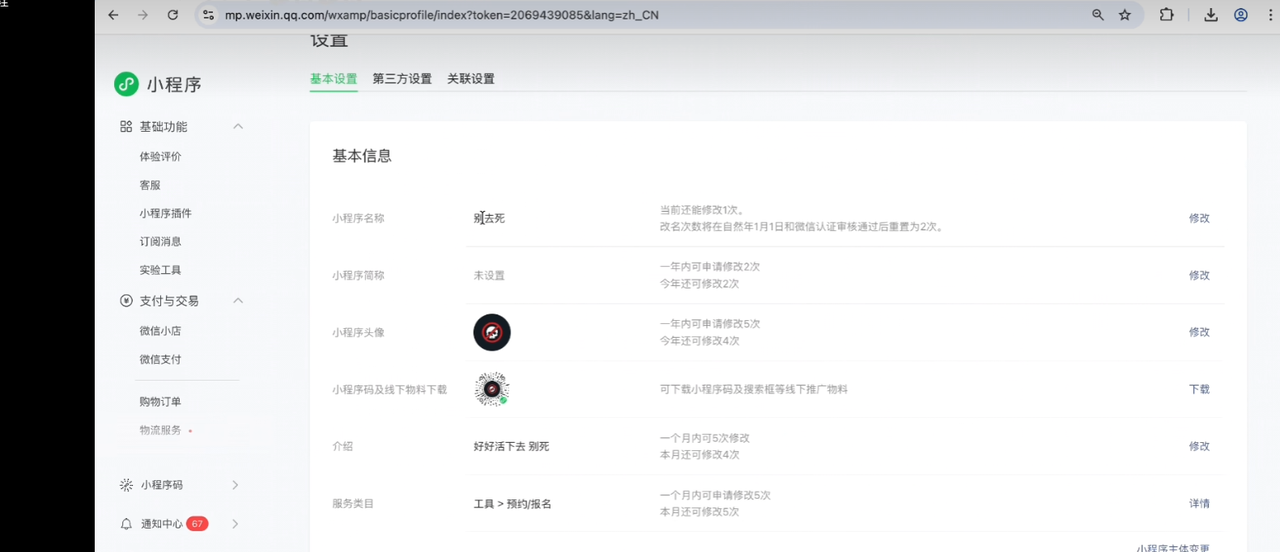Click the category value 工具 > 预约/报名
The image size is (1280, 552).
512,504
